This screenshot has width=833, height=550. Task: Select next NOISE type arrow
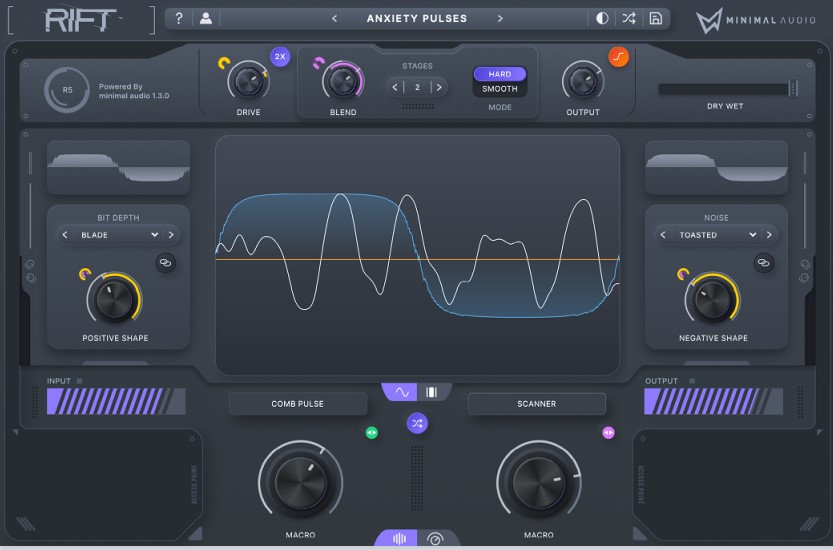point(769,235)
